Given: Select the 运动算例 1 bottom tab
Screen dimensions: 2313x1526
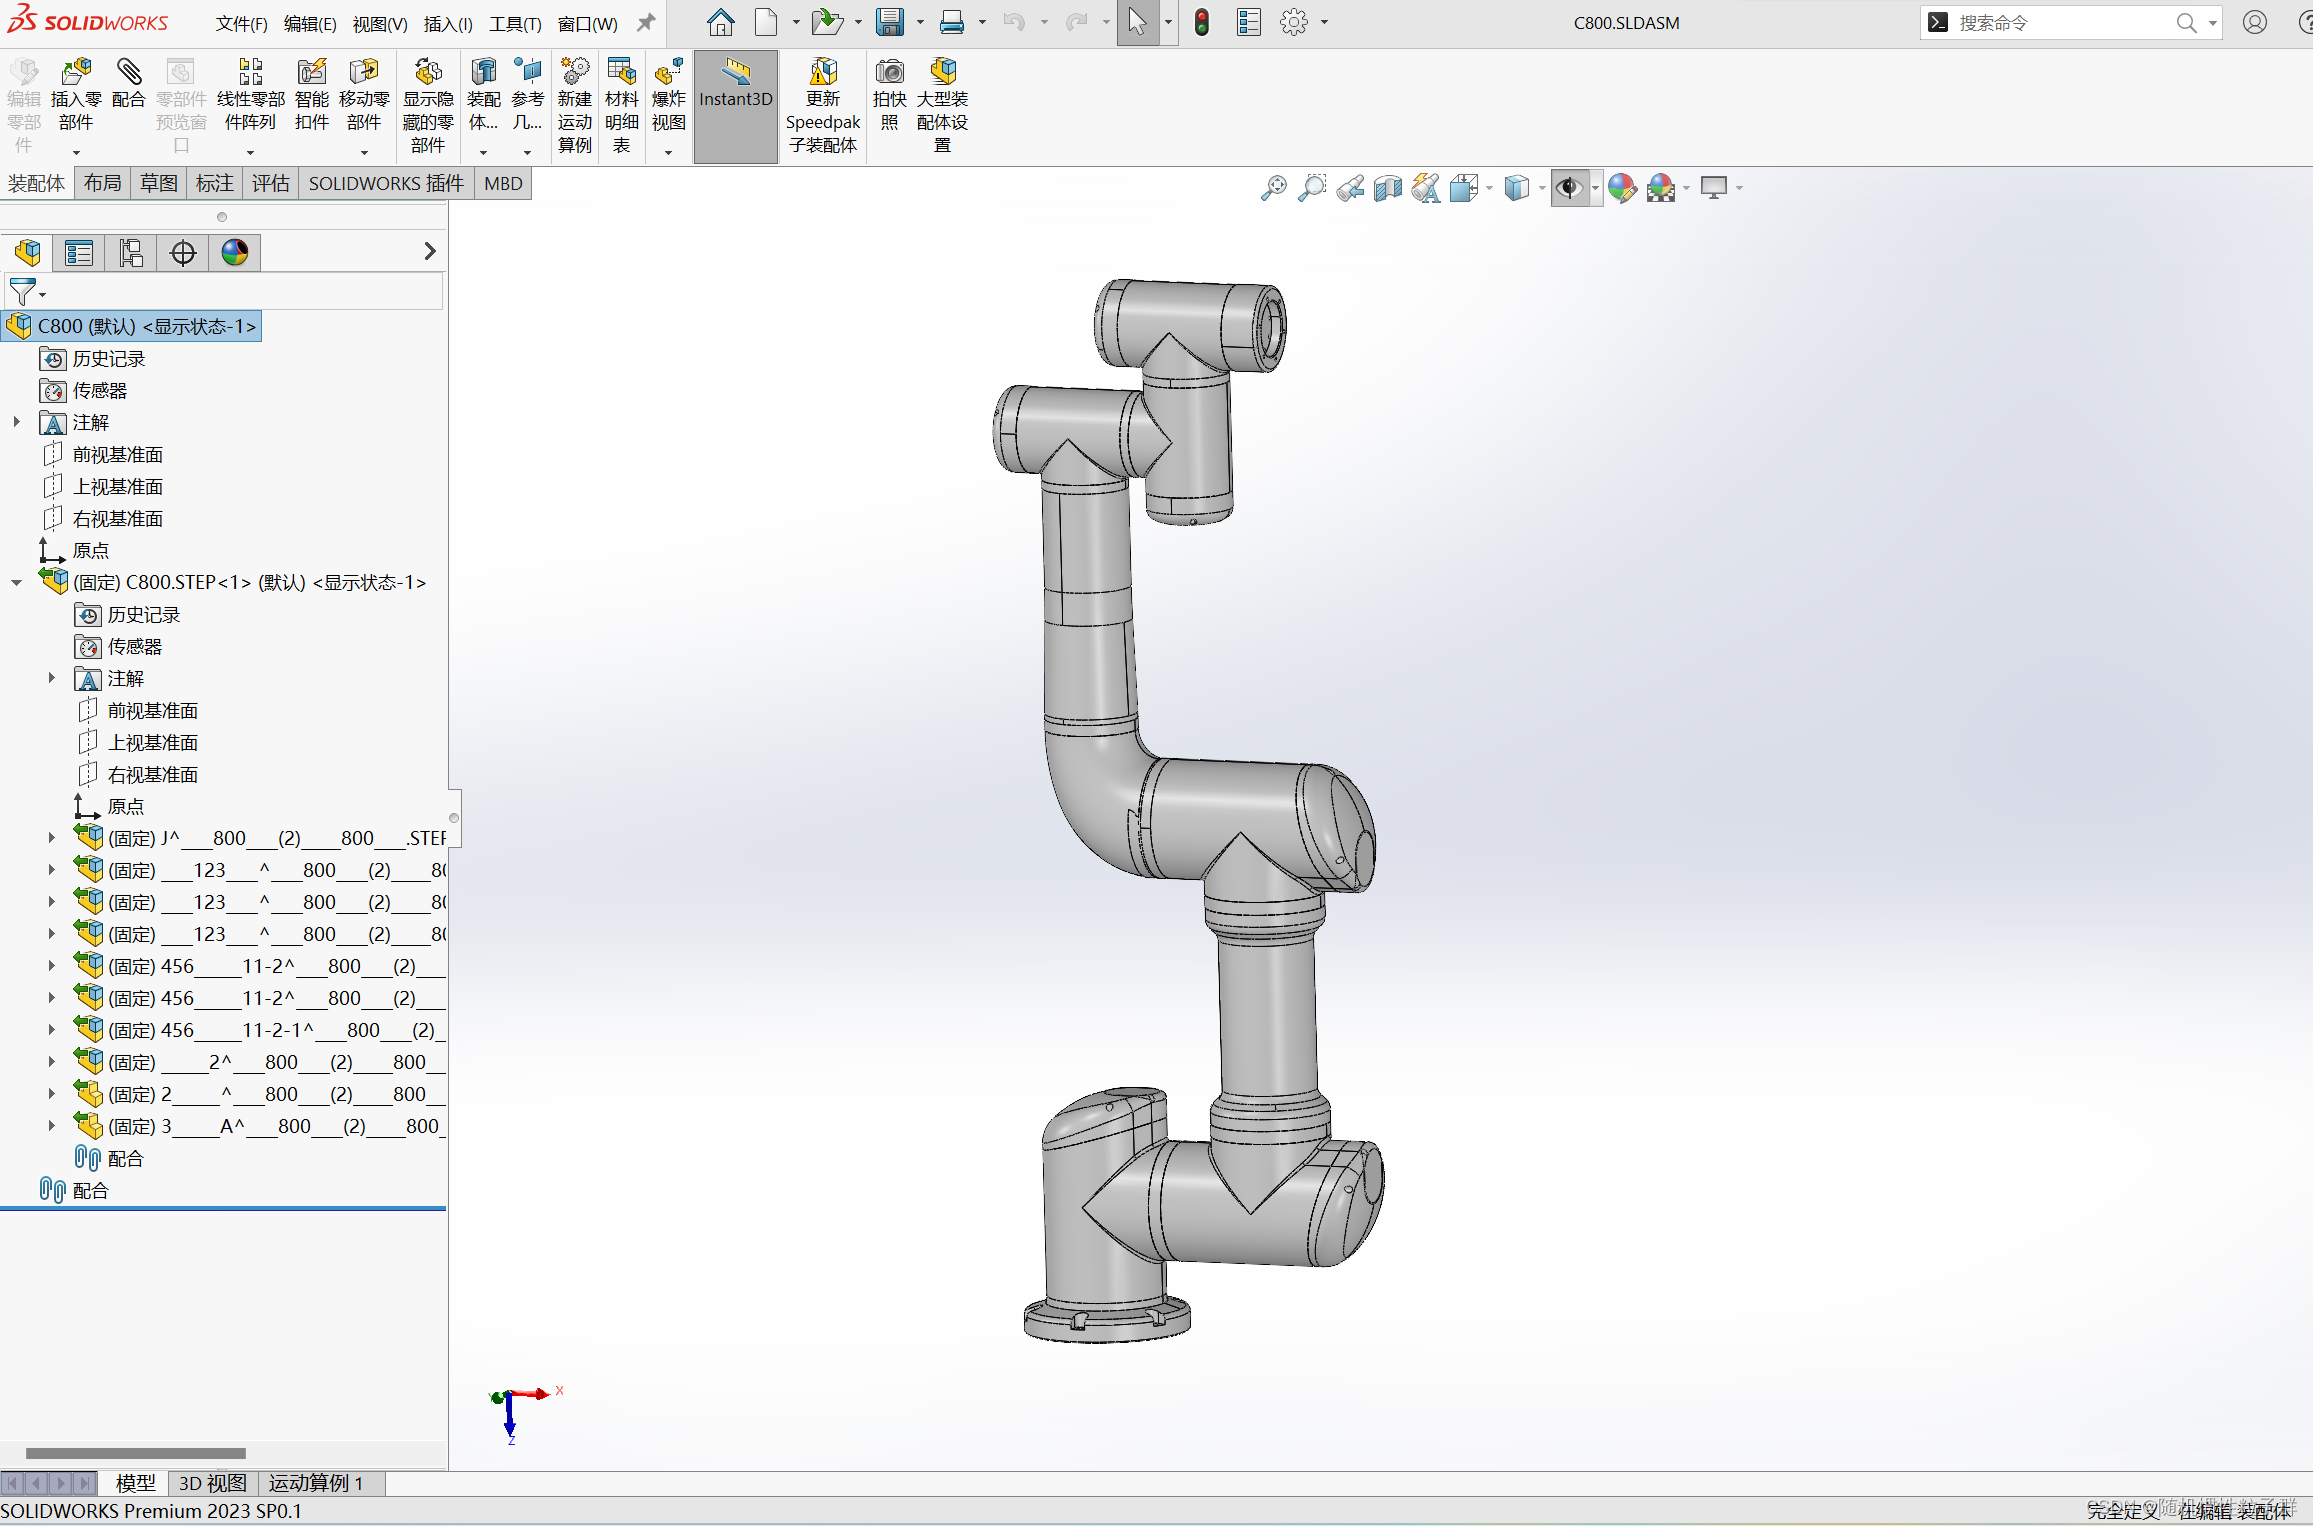Looking at the screenshot, I should pos(315,1482).
